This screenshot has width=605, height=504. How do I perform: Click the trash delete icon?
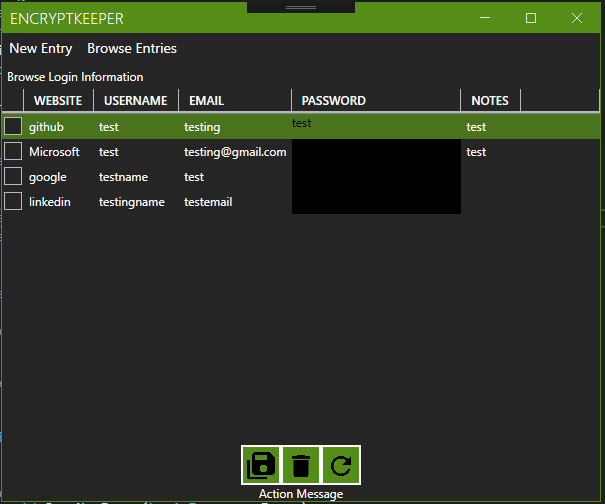[x=301, y=465]
